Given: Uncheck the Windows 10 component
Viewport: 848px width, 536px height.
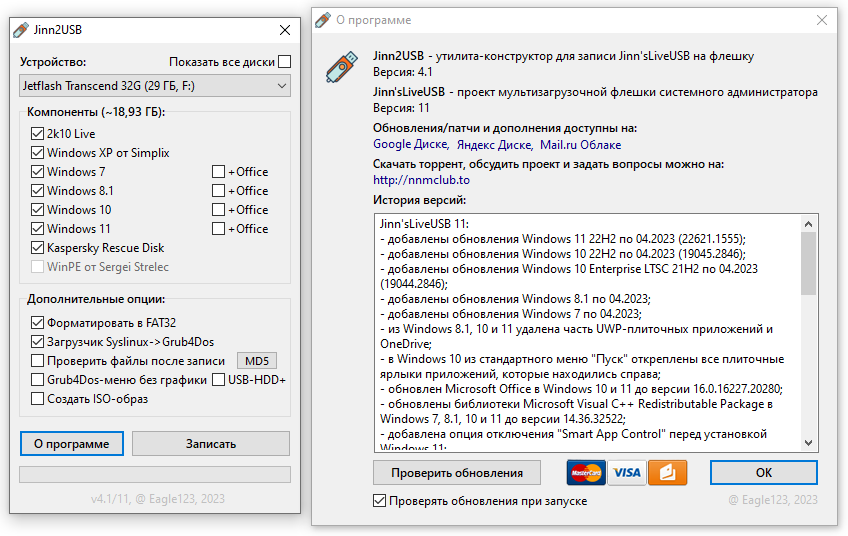Looking at the screenshot, I should tap(37, 209).
